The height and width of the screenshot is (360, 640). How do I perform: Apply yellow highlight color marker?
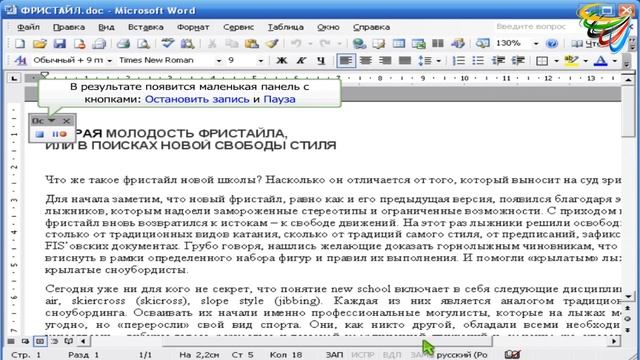(571, 61)
